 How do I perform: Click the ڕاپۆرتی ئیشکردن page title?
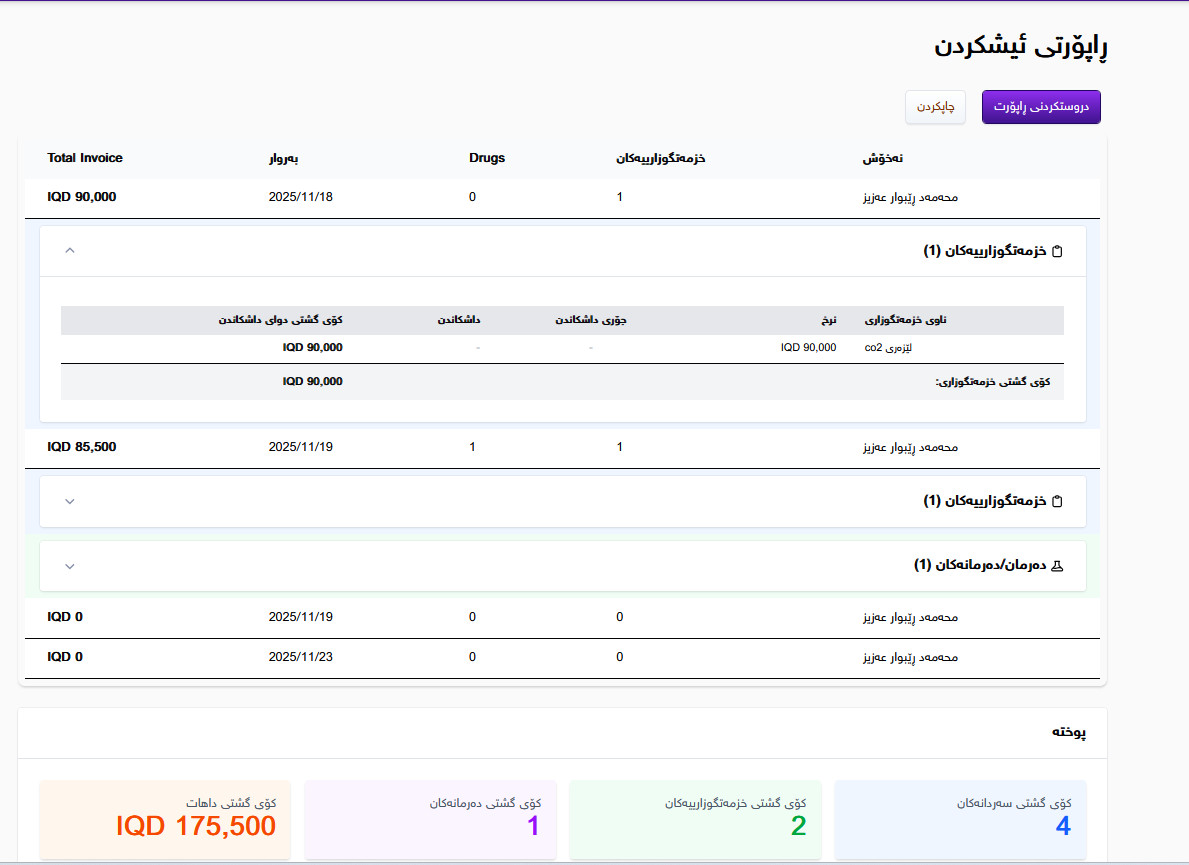coord(1021,46)
